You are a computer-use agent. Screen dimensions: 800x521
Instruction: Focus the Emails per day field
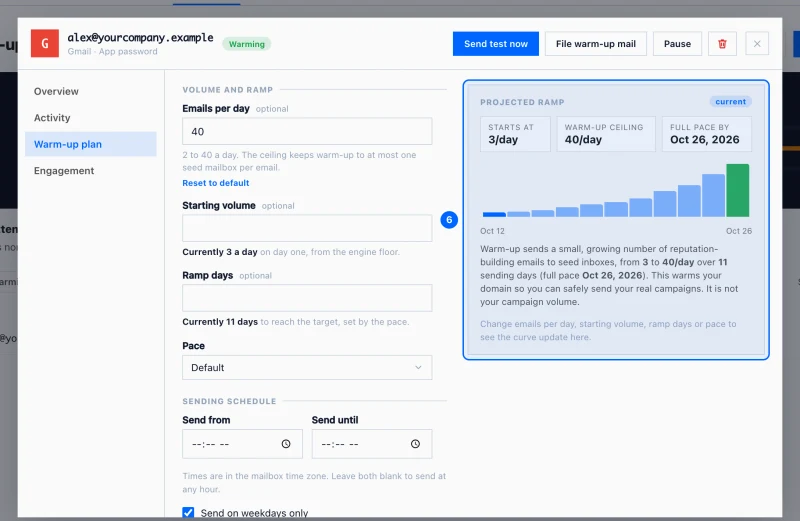point(307,132)
